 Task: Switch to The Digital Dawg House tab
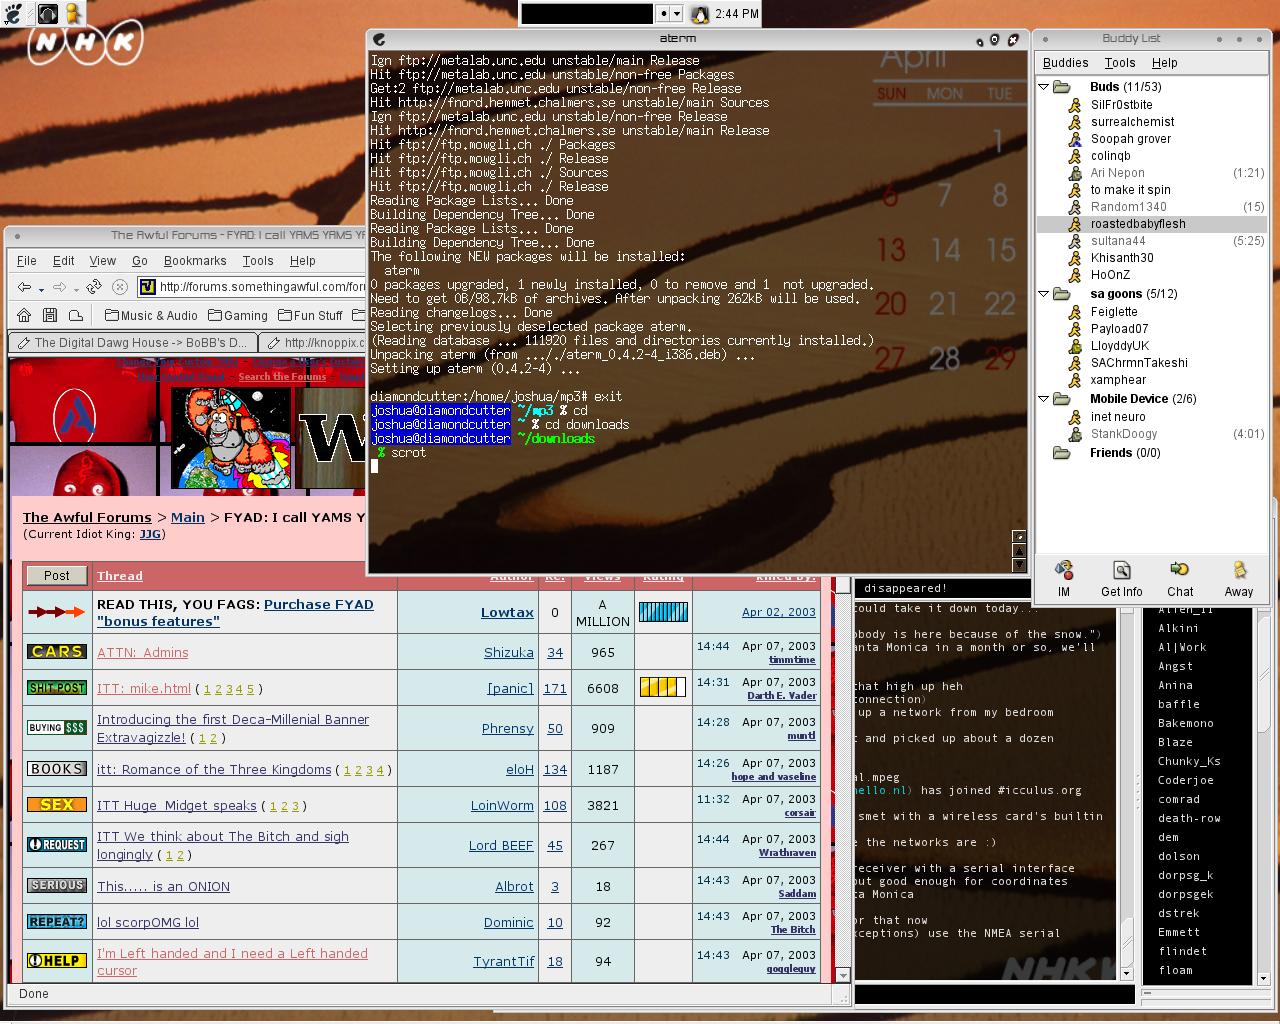coord(132,342)
